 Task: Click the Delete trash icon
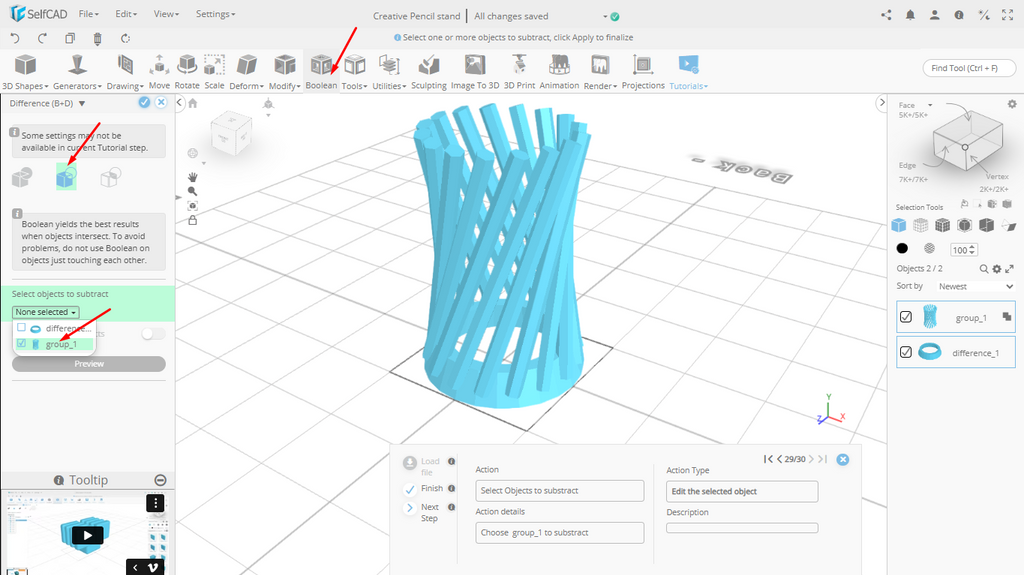[97, 39]
